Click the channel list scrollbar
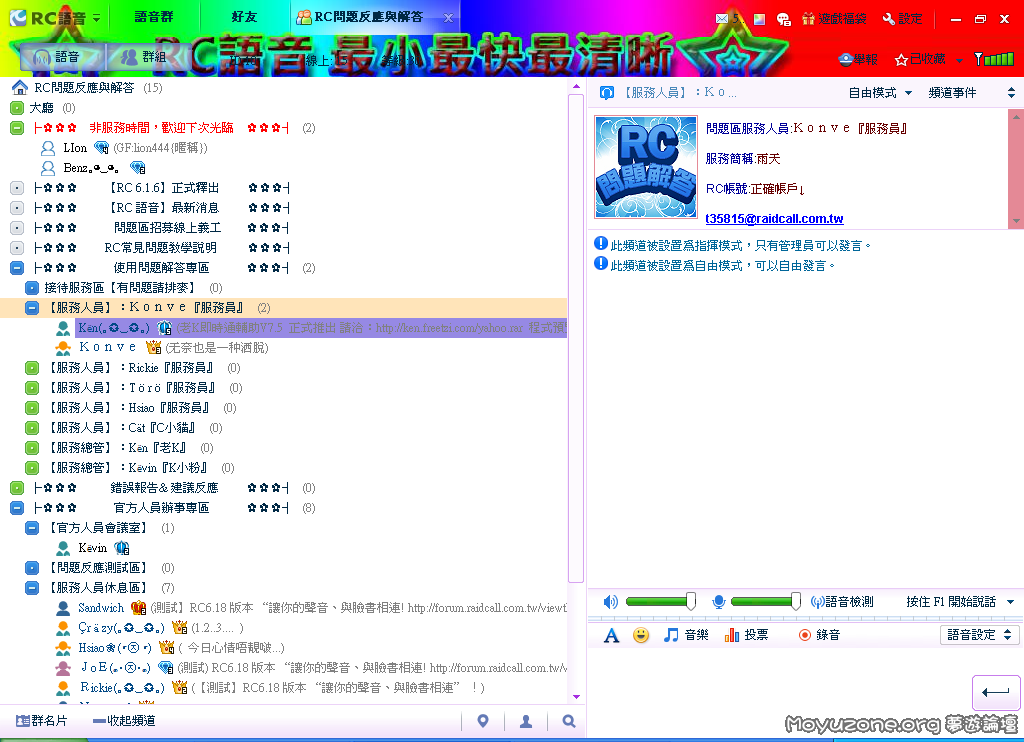The width and height of the screenshot is (1024, 742). click(x=575, y=338)
